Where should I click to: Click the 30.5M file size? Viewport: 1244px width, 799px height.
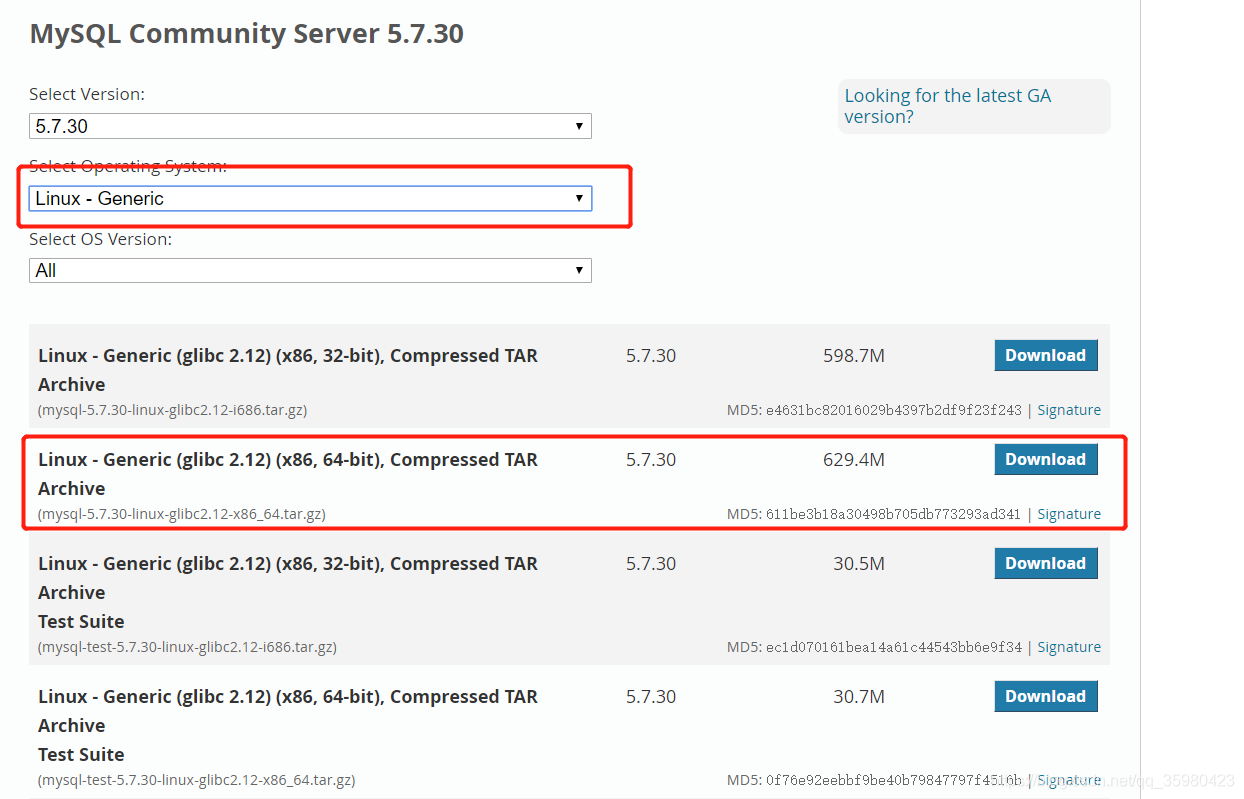pyautogui.click(x=859, y=564)
